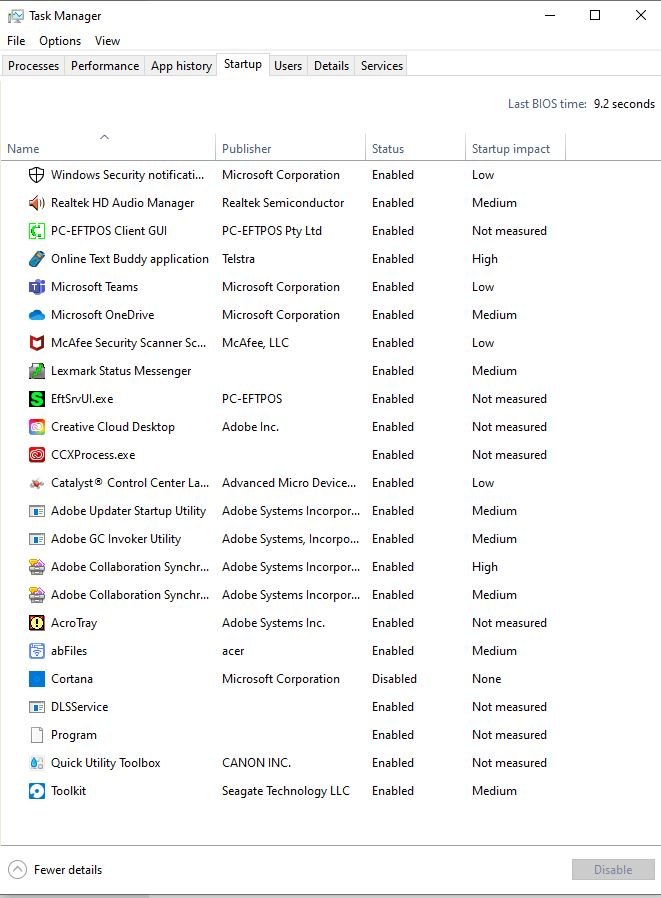661x898 pixels.
Task: Select the Quick Utility Toolbox name
Action: [x=105, y=763]
